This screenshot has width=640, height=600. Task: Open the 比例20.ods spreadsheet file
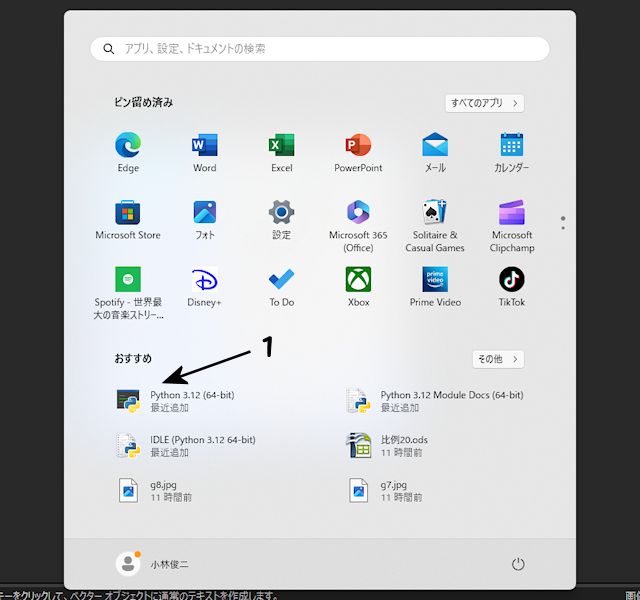(387, 446)
